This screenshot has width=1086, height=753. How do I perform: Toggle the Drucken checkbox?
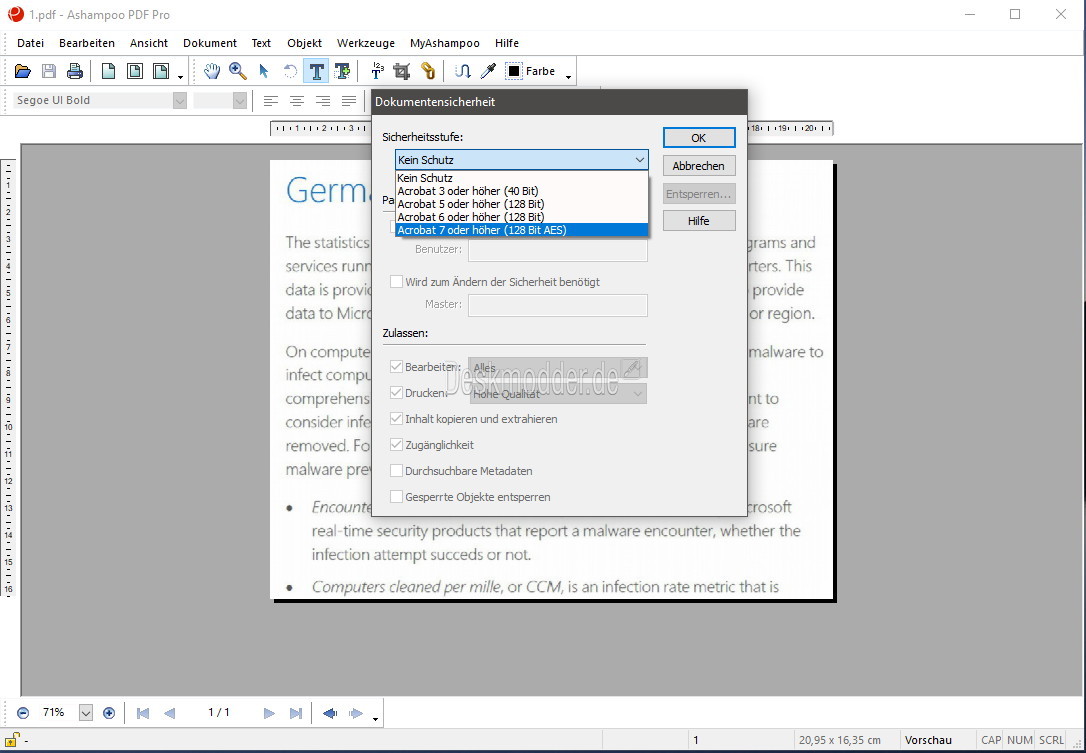point(396,393)
